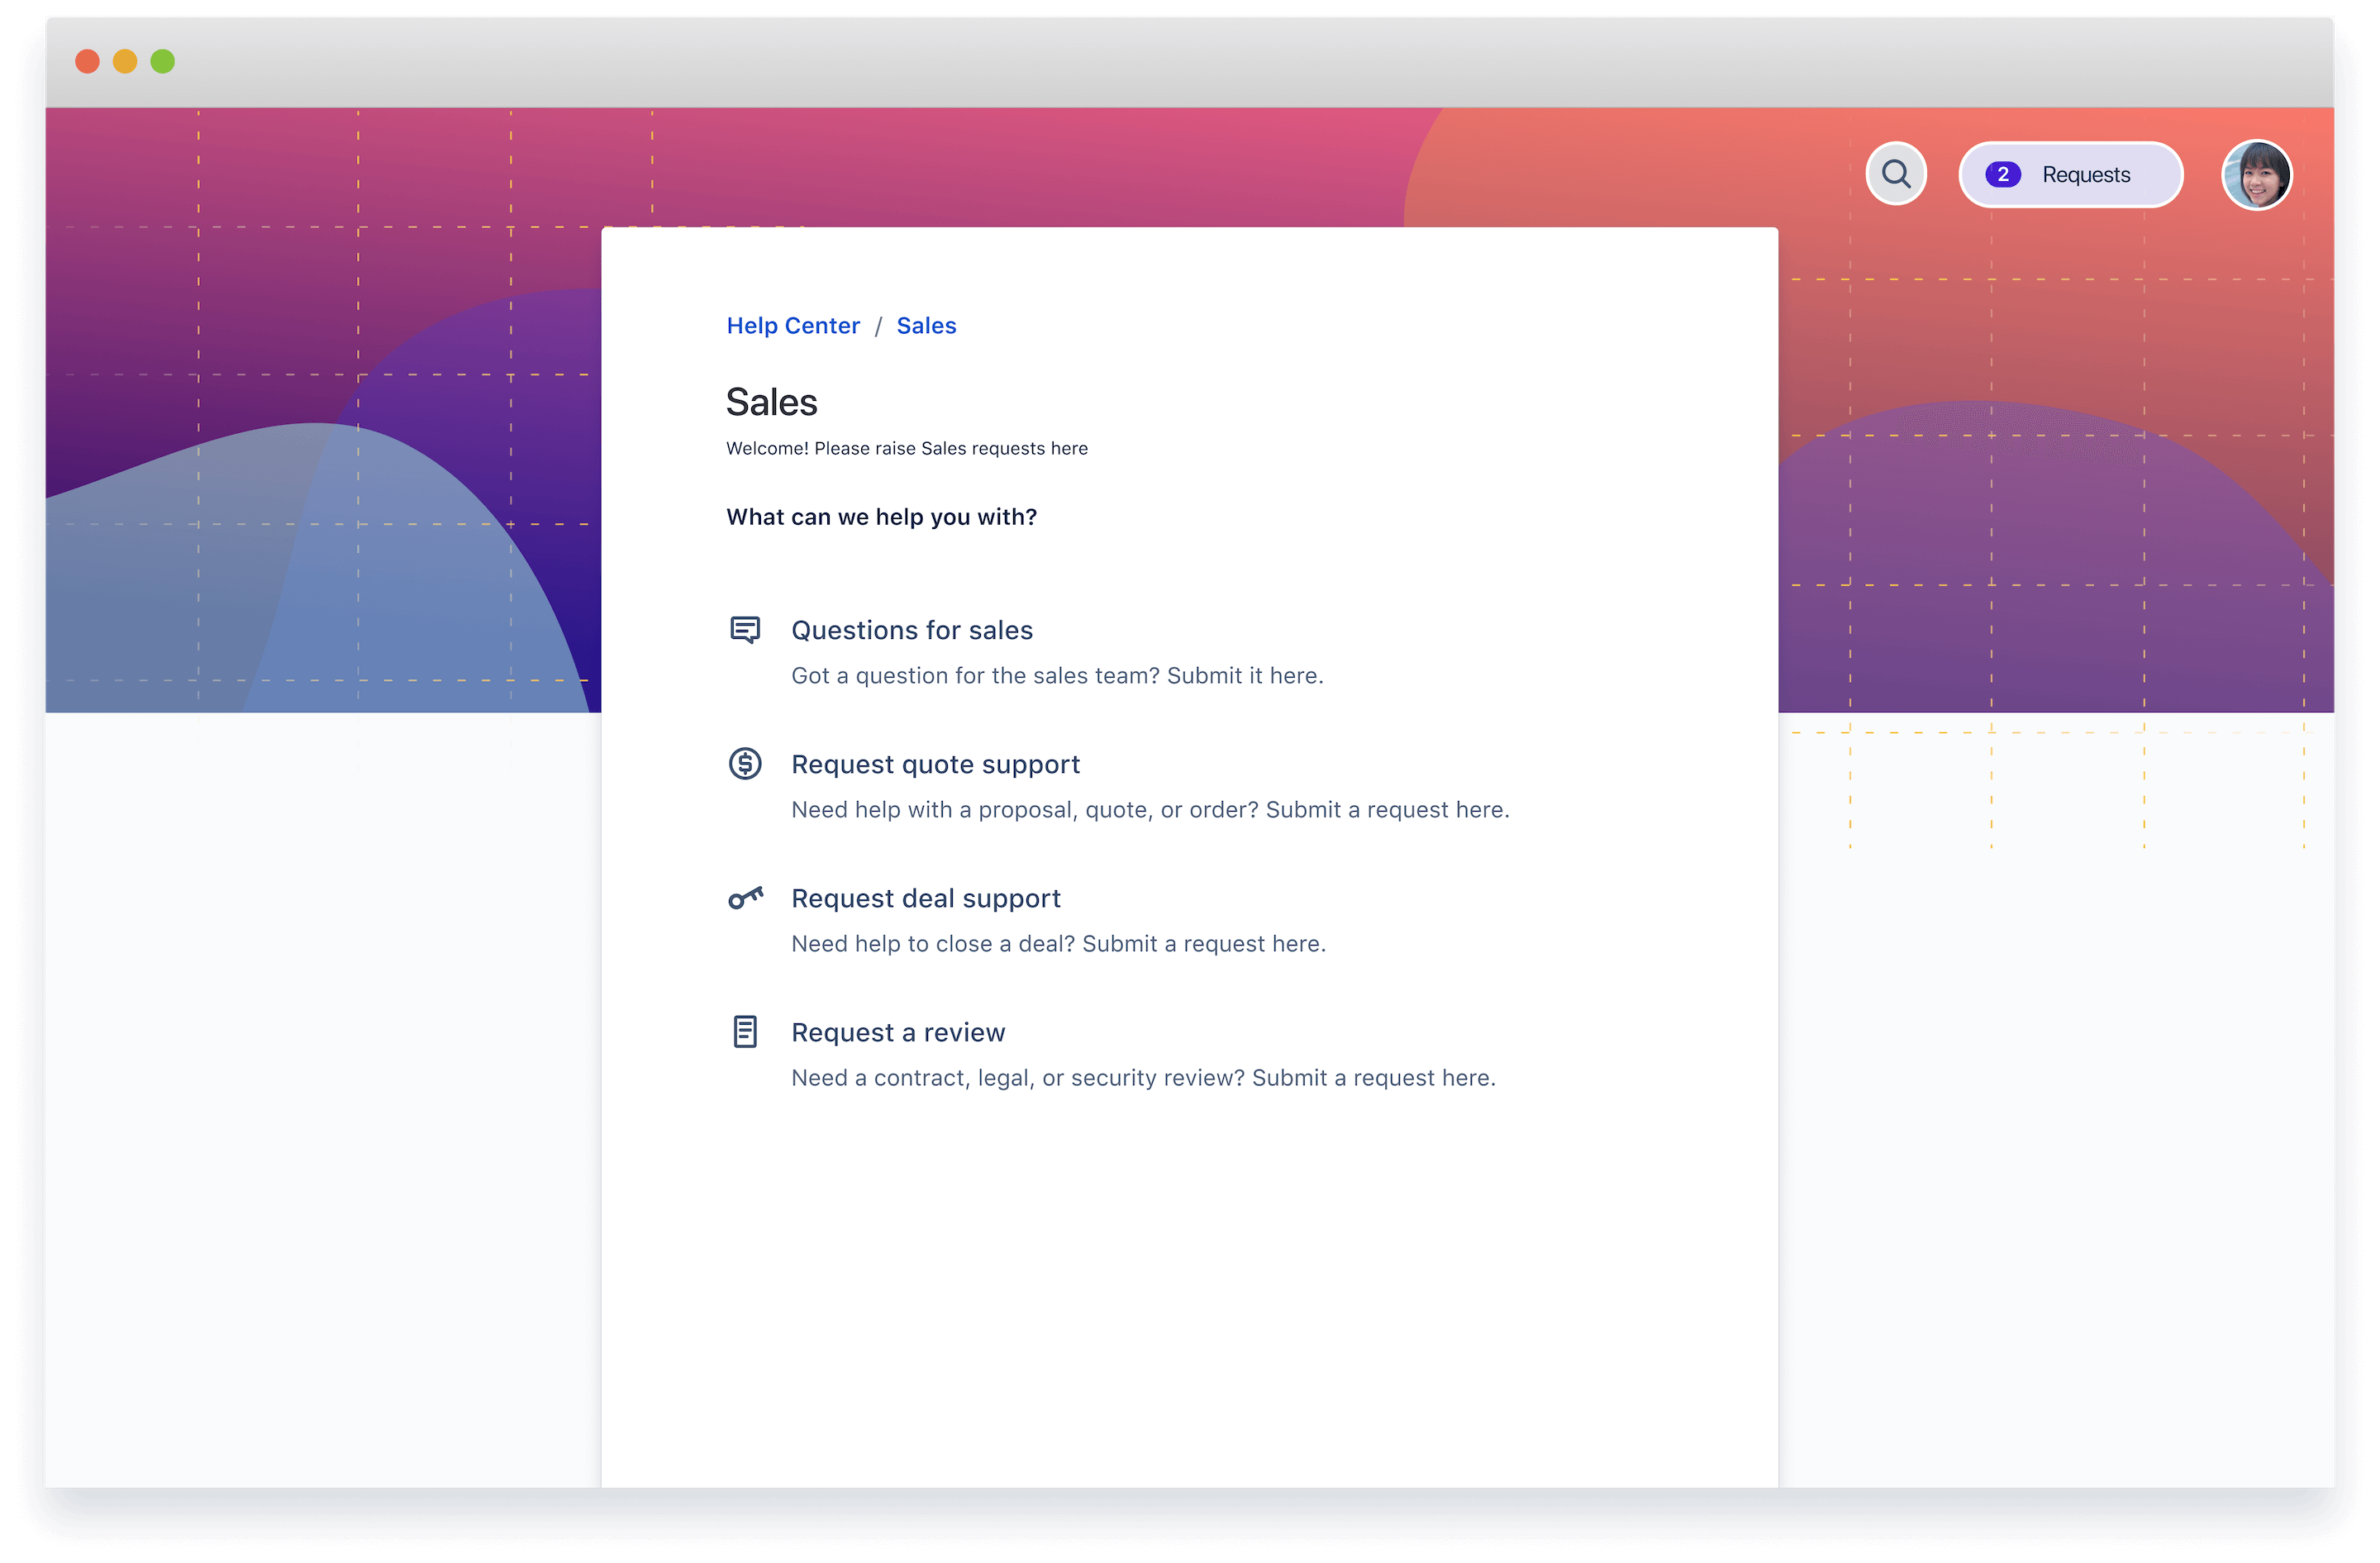This screenshot has height=1563, width=2380.
Task: Open the Request quote support form
Action: pos(935,764)
